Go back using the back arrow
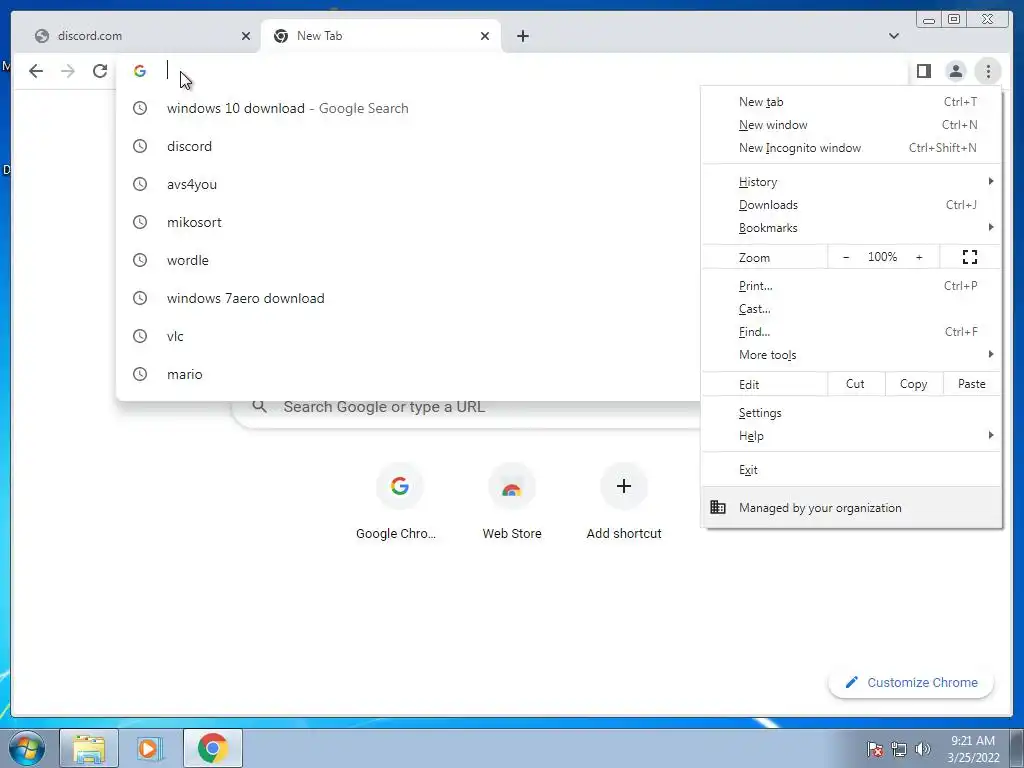 click(x=36, y=71)
